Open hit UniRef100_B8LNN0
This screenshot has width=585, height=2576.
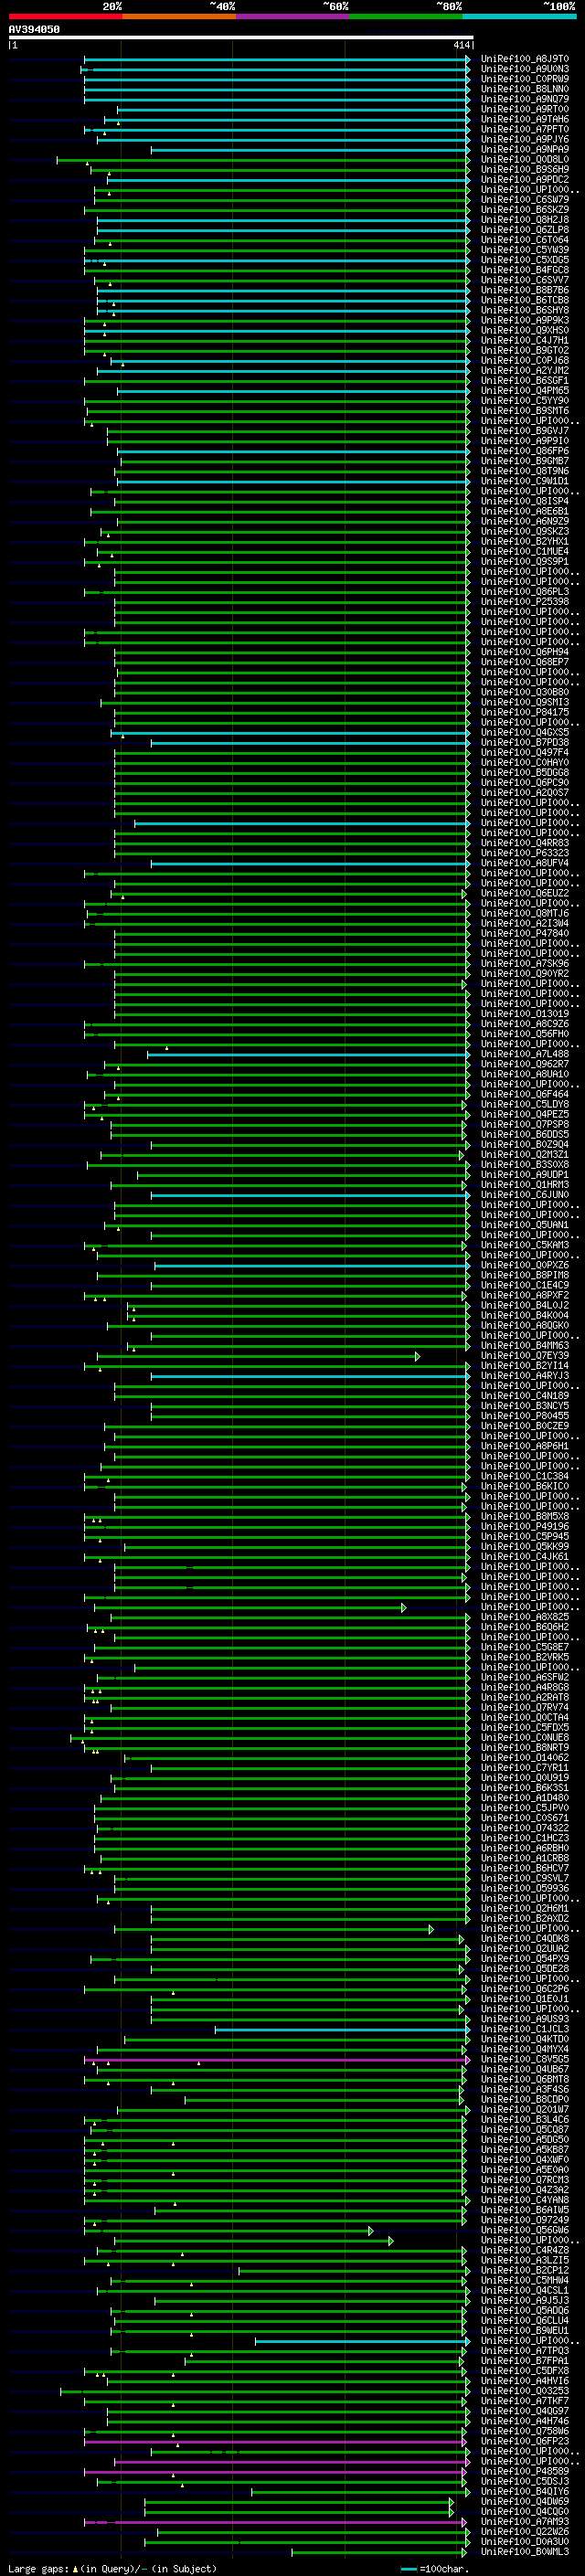click(x=525, y=89)
